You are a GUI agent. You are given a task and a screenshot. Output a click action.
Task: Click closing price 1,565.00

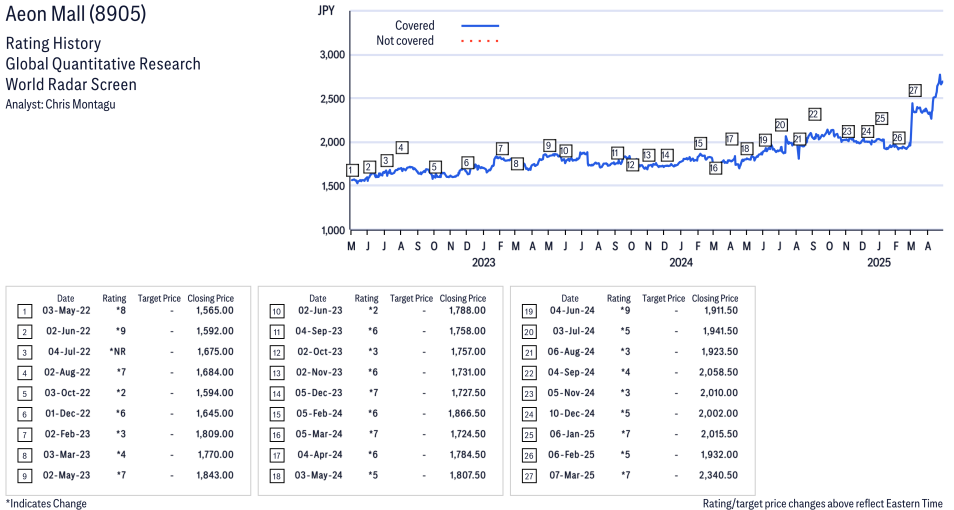[215, 310]
